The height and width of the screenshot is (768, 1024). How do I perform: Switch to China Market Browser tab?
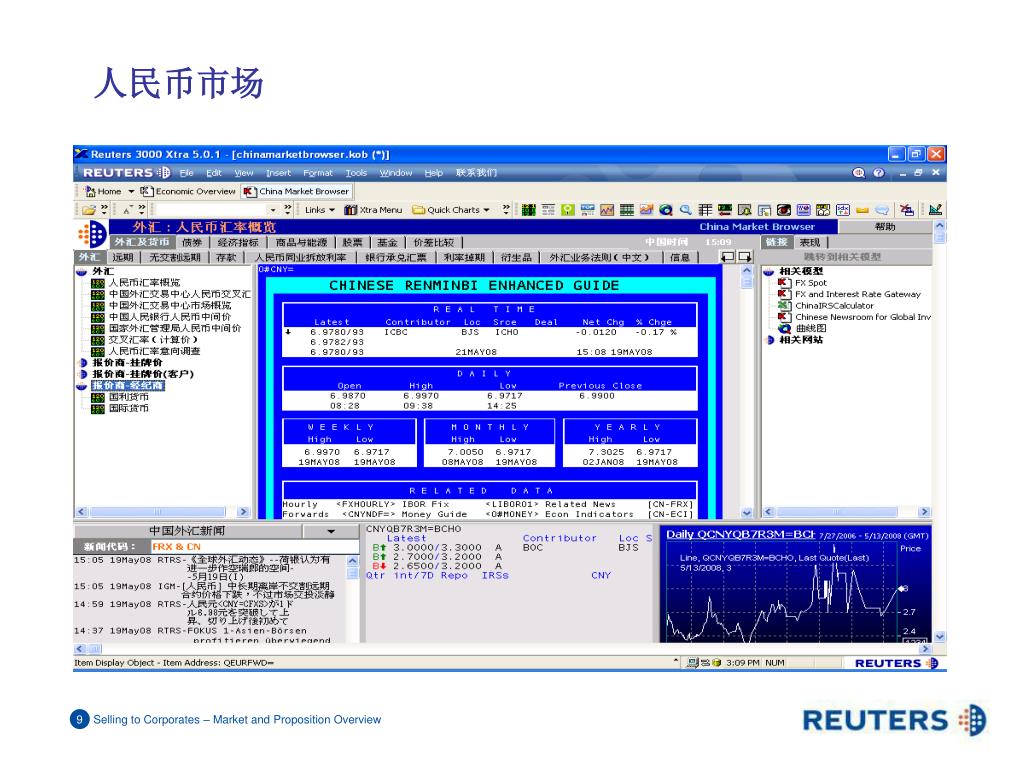point(297,191)
